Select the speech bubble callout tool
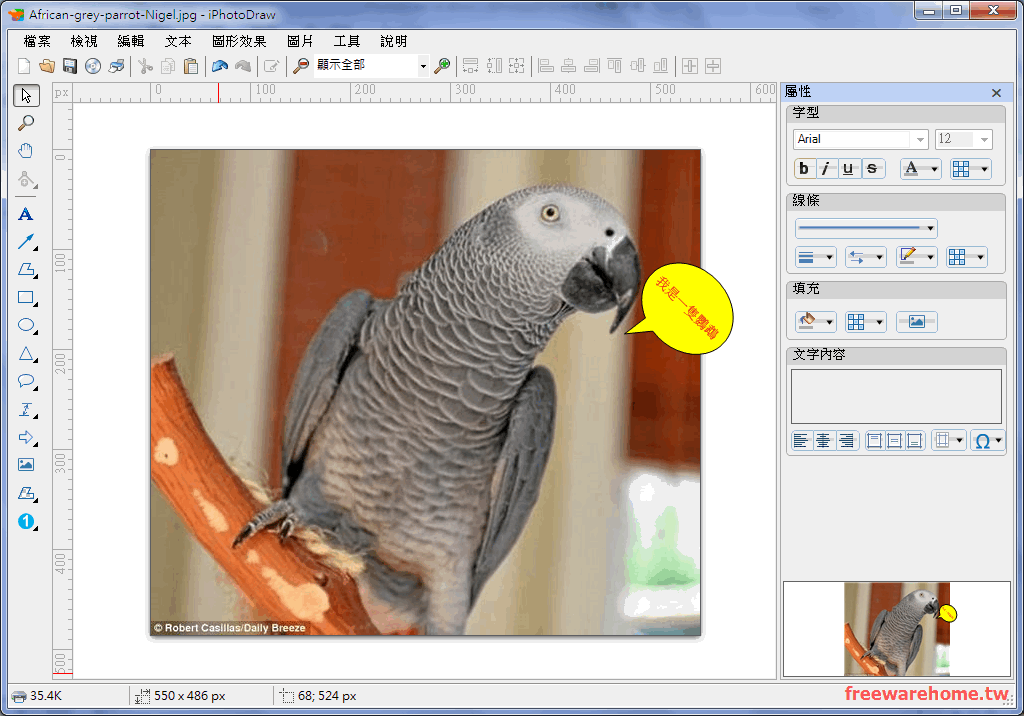Screen dimensions: 1024x716 tap(26, 382)
